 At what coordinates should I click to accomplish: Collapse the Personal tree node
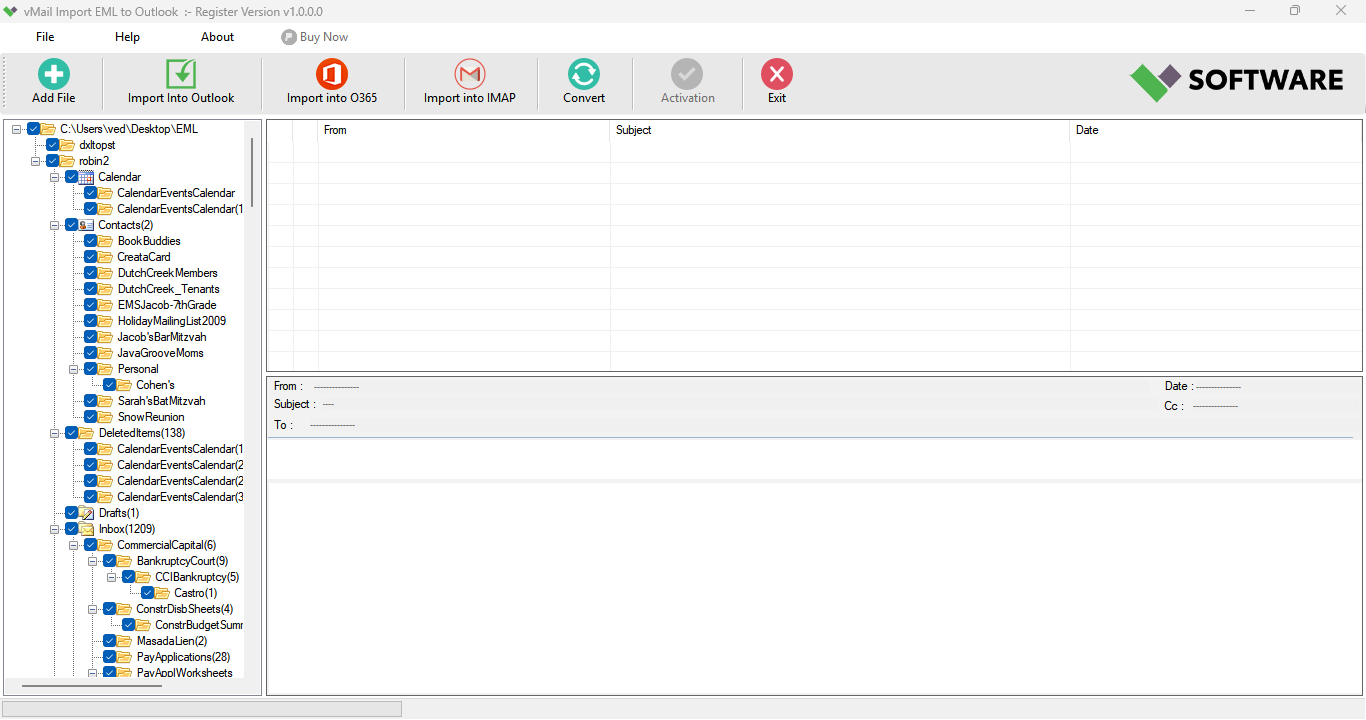[74, 369]
